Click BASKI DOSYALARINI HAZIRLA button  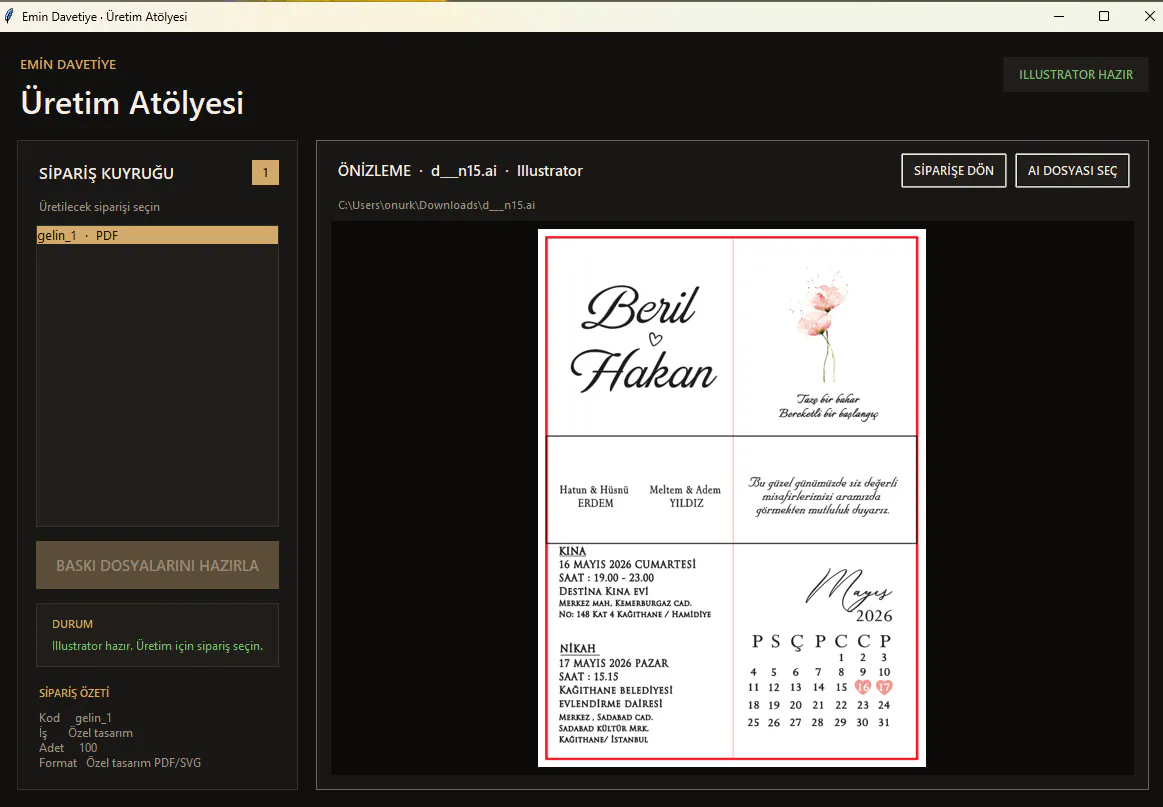tap(157, 565)
